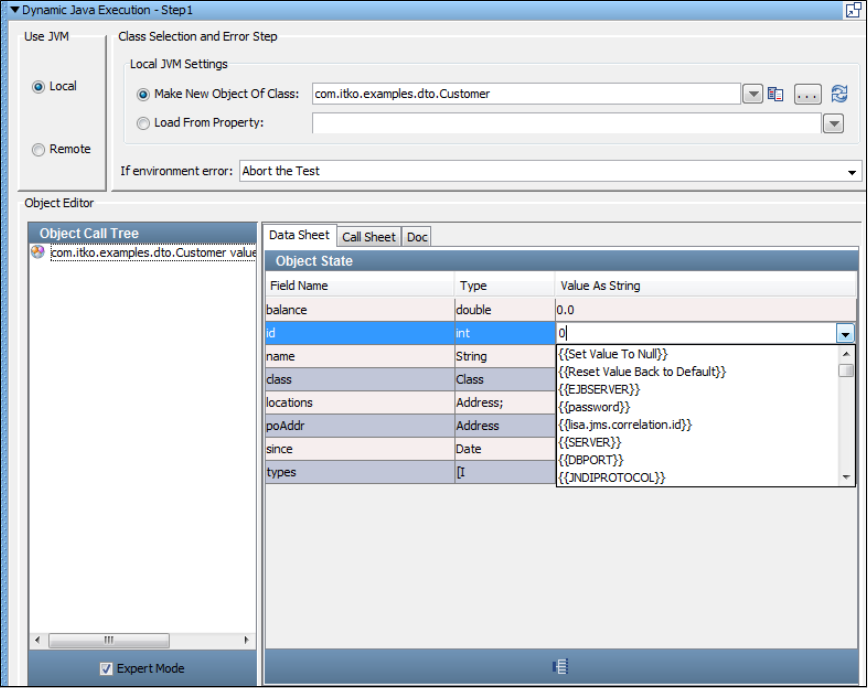Click the Type column header
The height and width of the screenshot is (688, 868).
point(504,286)
